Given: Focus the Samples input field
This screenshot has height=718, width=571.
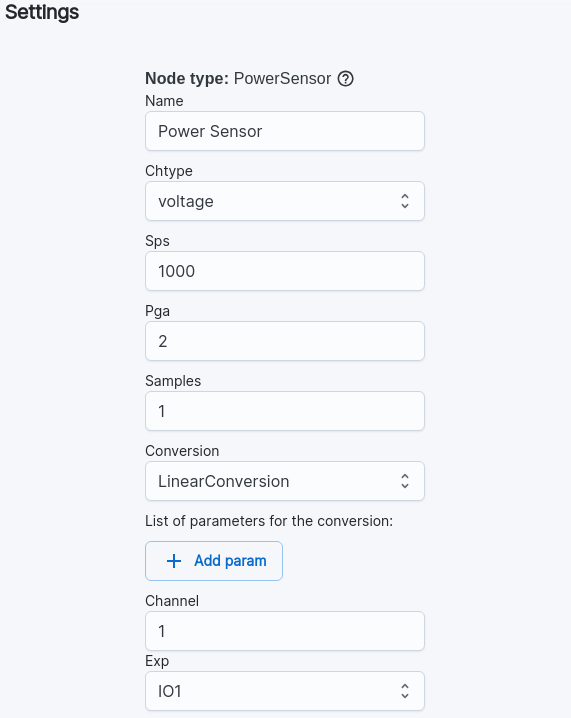Looking at the screenshot, I should 285,411.
